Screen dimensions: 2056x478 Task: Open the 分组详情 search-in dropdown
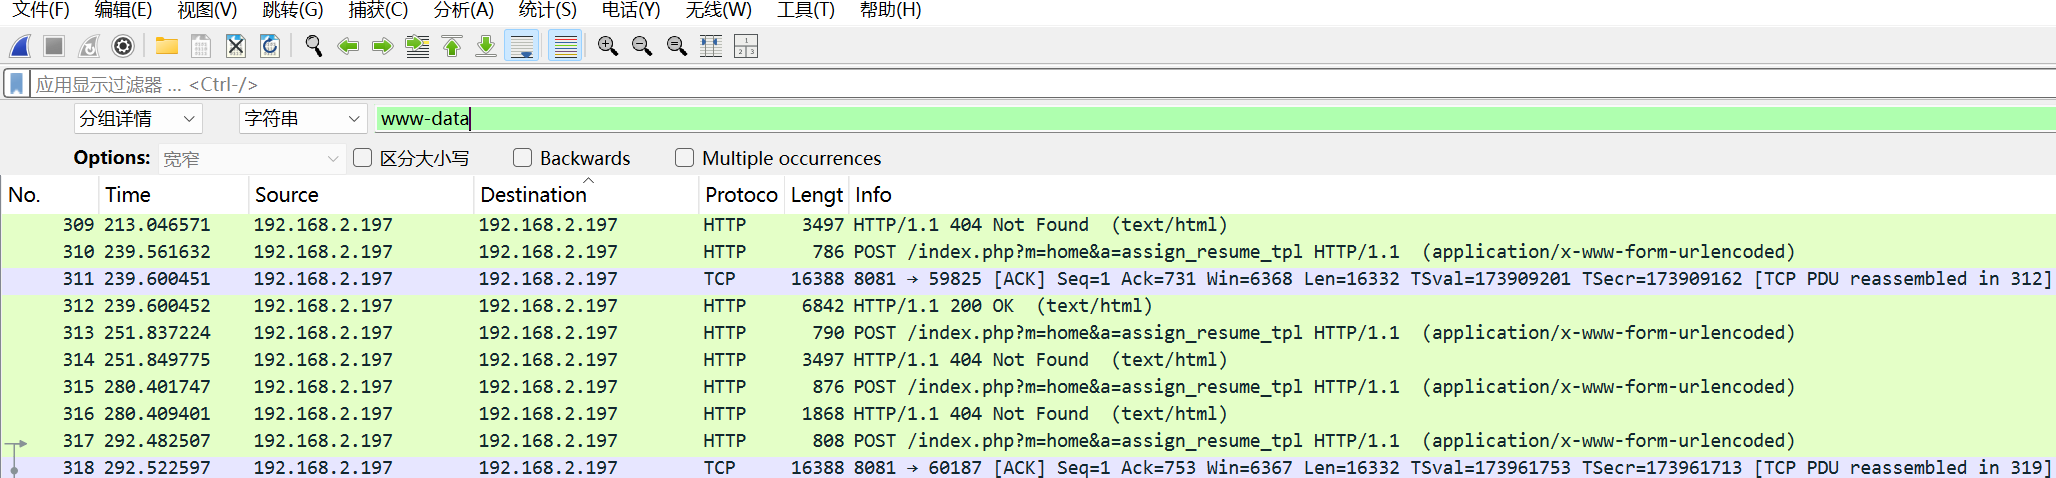point(138,119)
